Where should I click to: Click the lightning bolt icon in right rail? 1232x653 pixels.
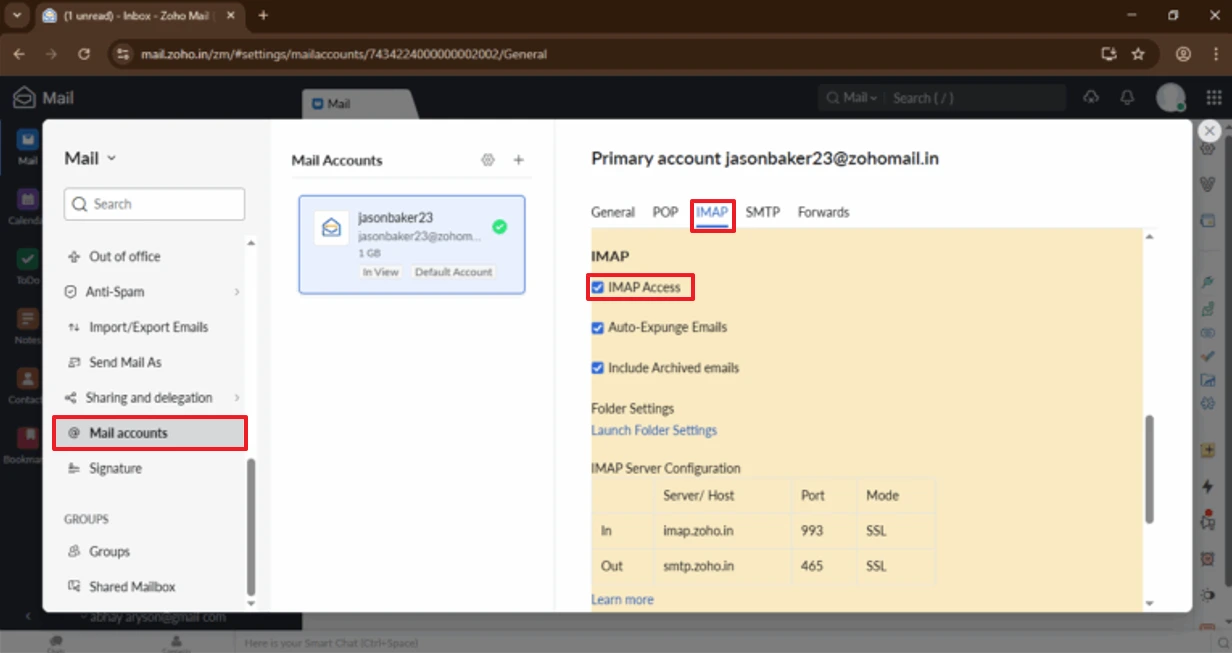pyautogui.click(x=1208, y=486)
